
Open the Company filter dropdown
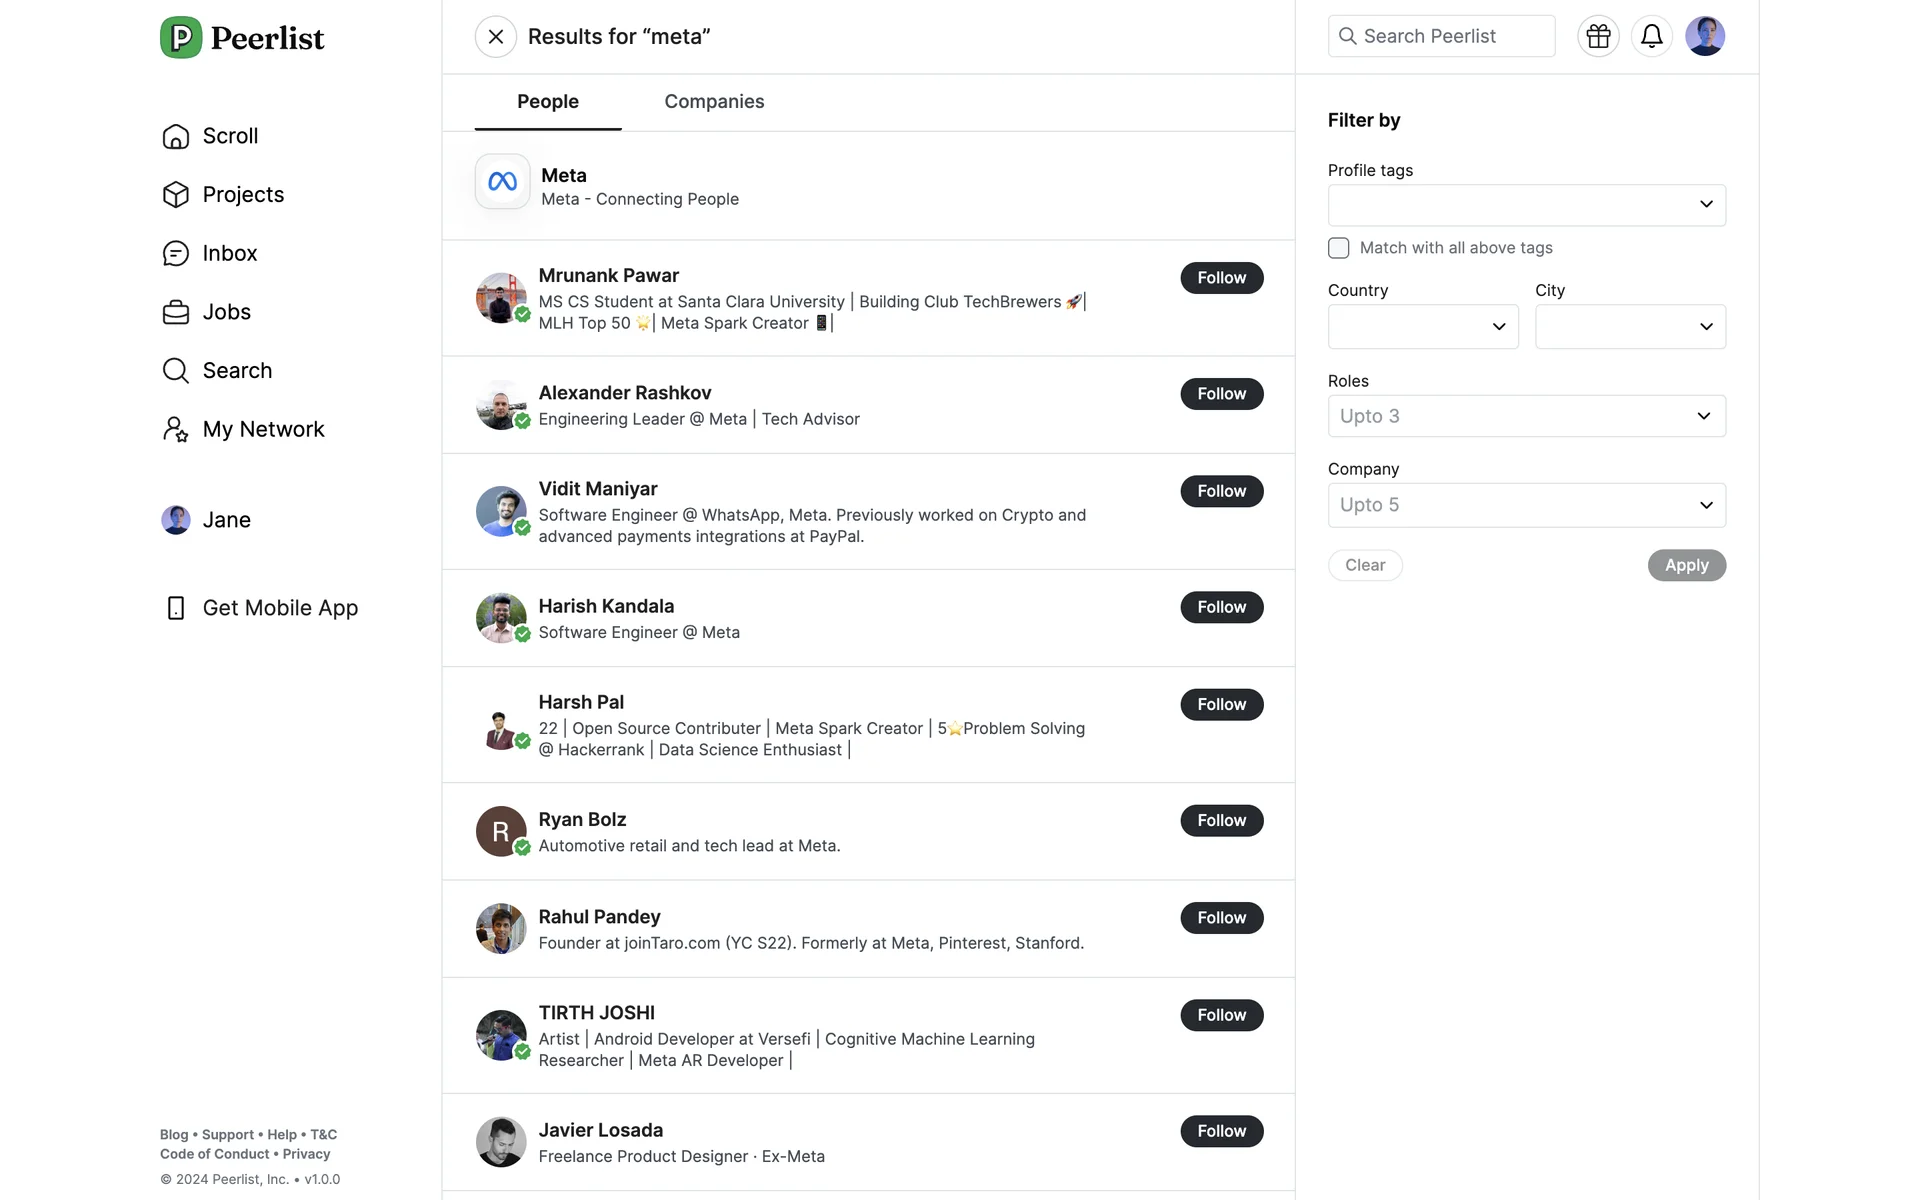point(1526,505)
